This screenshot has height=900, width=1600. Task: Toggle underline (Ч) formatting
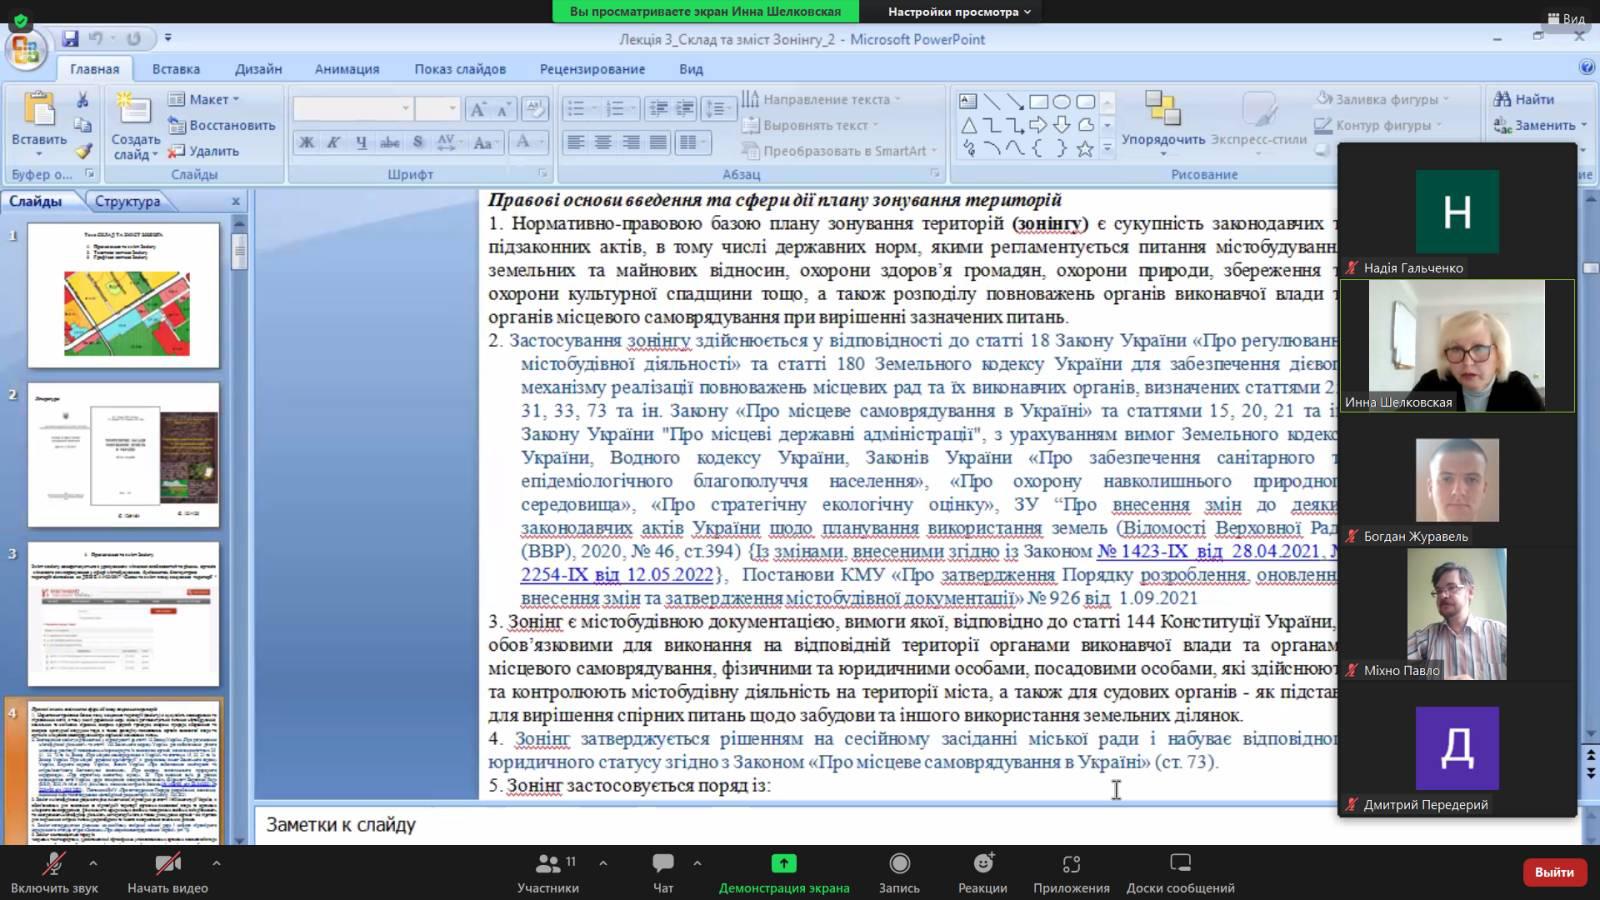(x=360, y=142)
